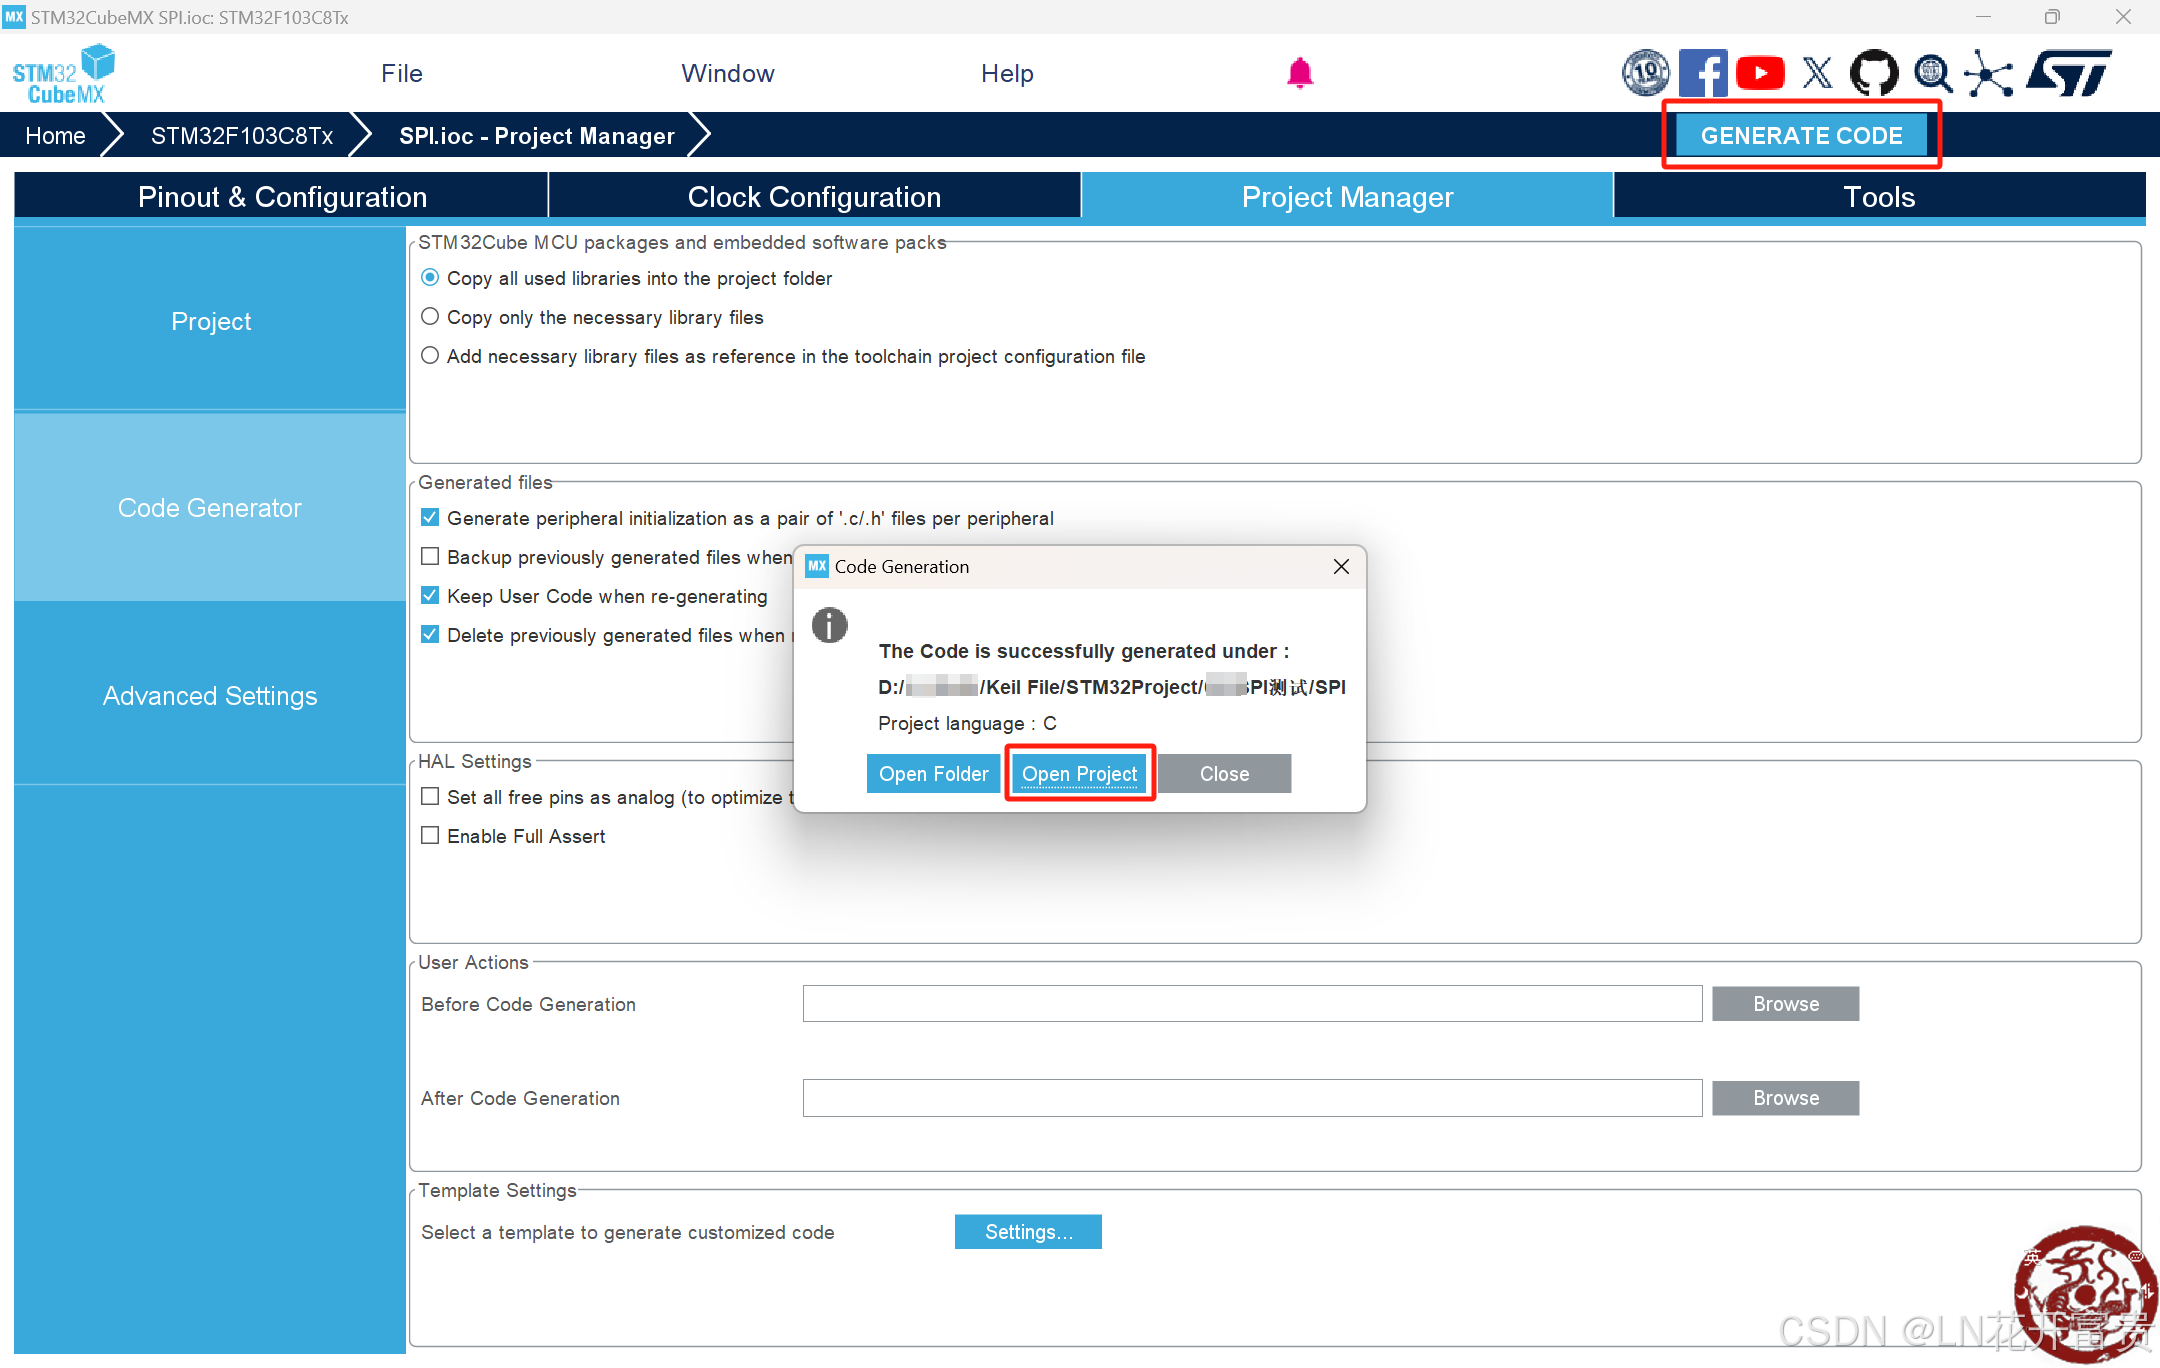Open the GitHub icon link
This screenshot has height=1368, width=2160.
[x=1873, y=73]
